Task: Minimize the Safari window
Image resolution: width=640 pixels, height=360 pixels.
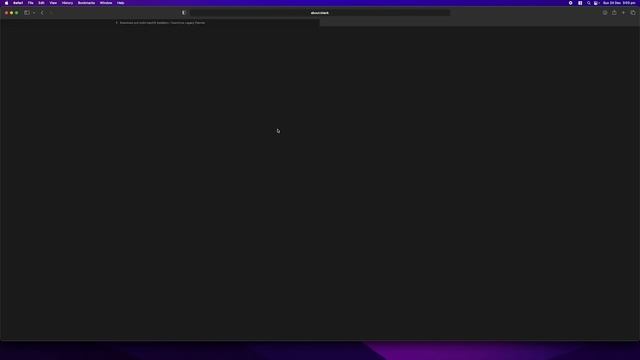Action: [x=11, y=13]
